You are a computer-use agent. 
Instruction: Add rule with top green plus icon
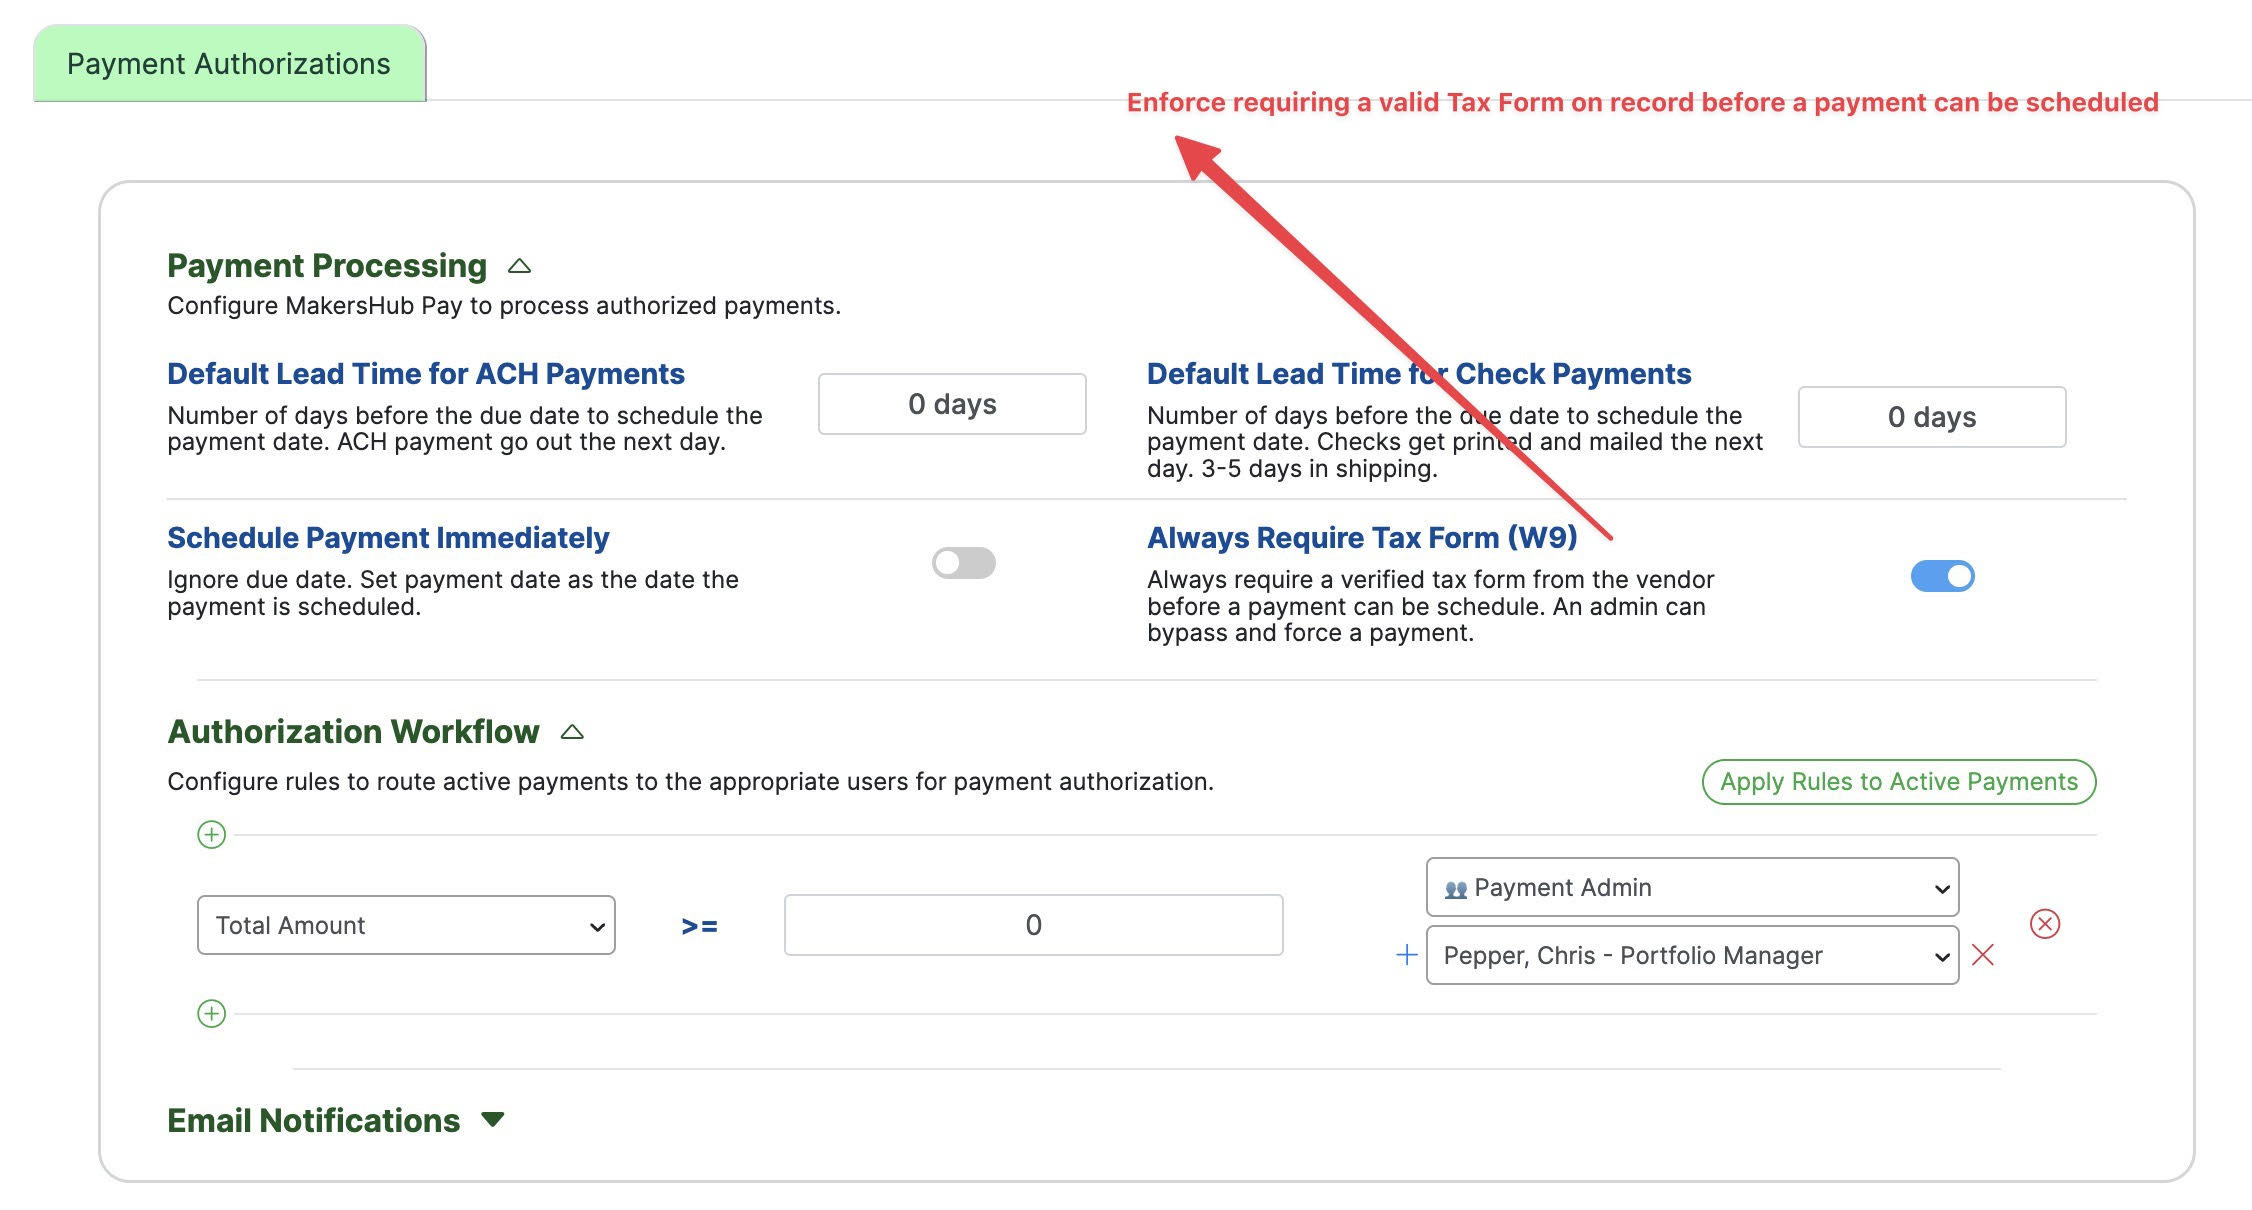[212, 835]
